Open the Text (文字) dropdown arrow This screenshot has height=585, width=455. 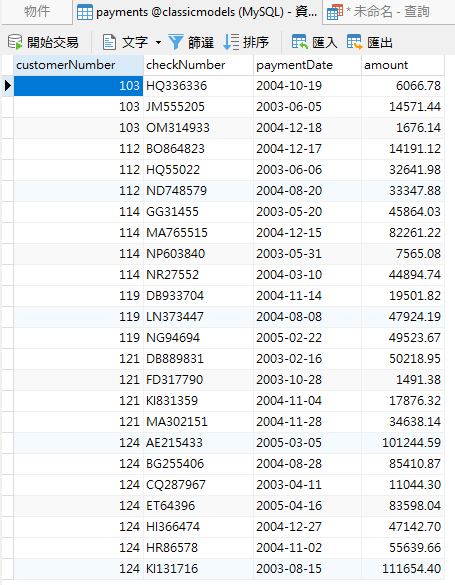tap(159, 43)
